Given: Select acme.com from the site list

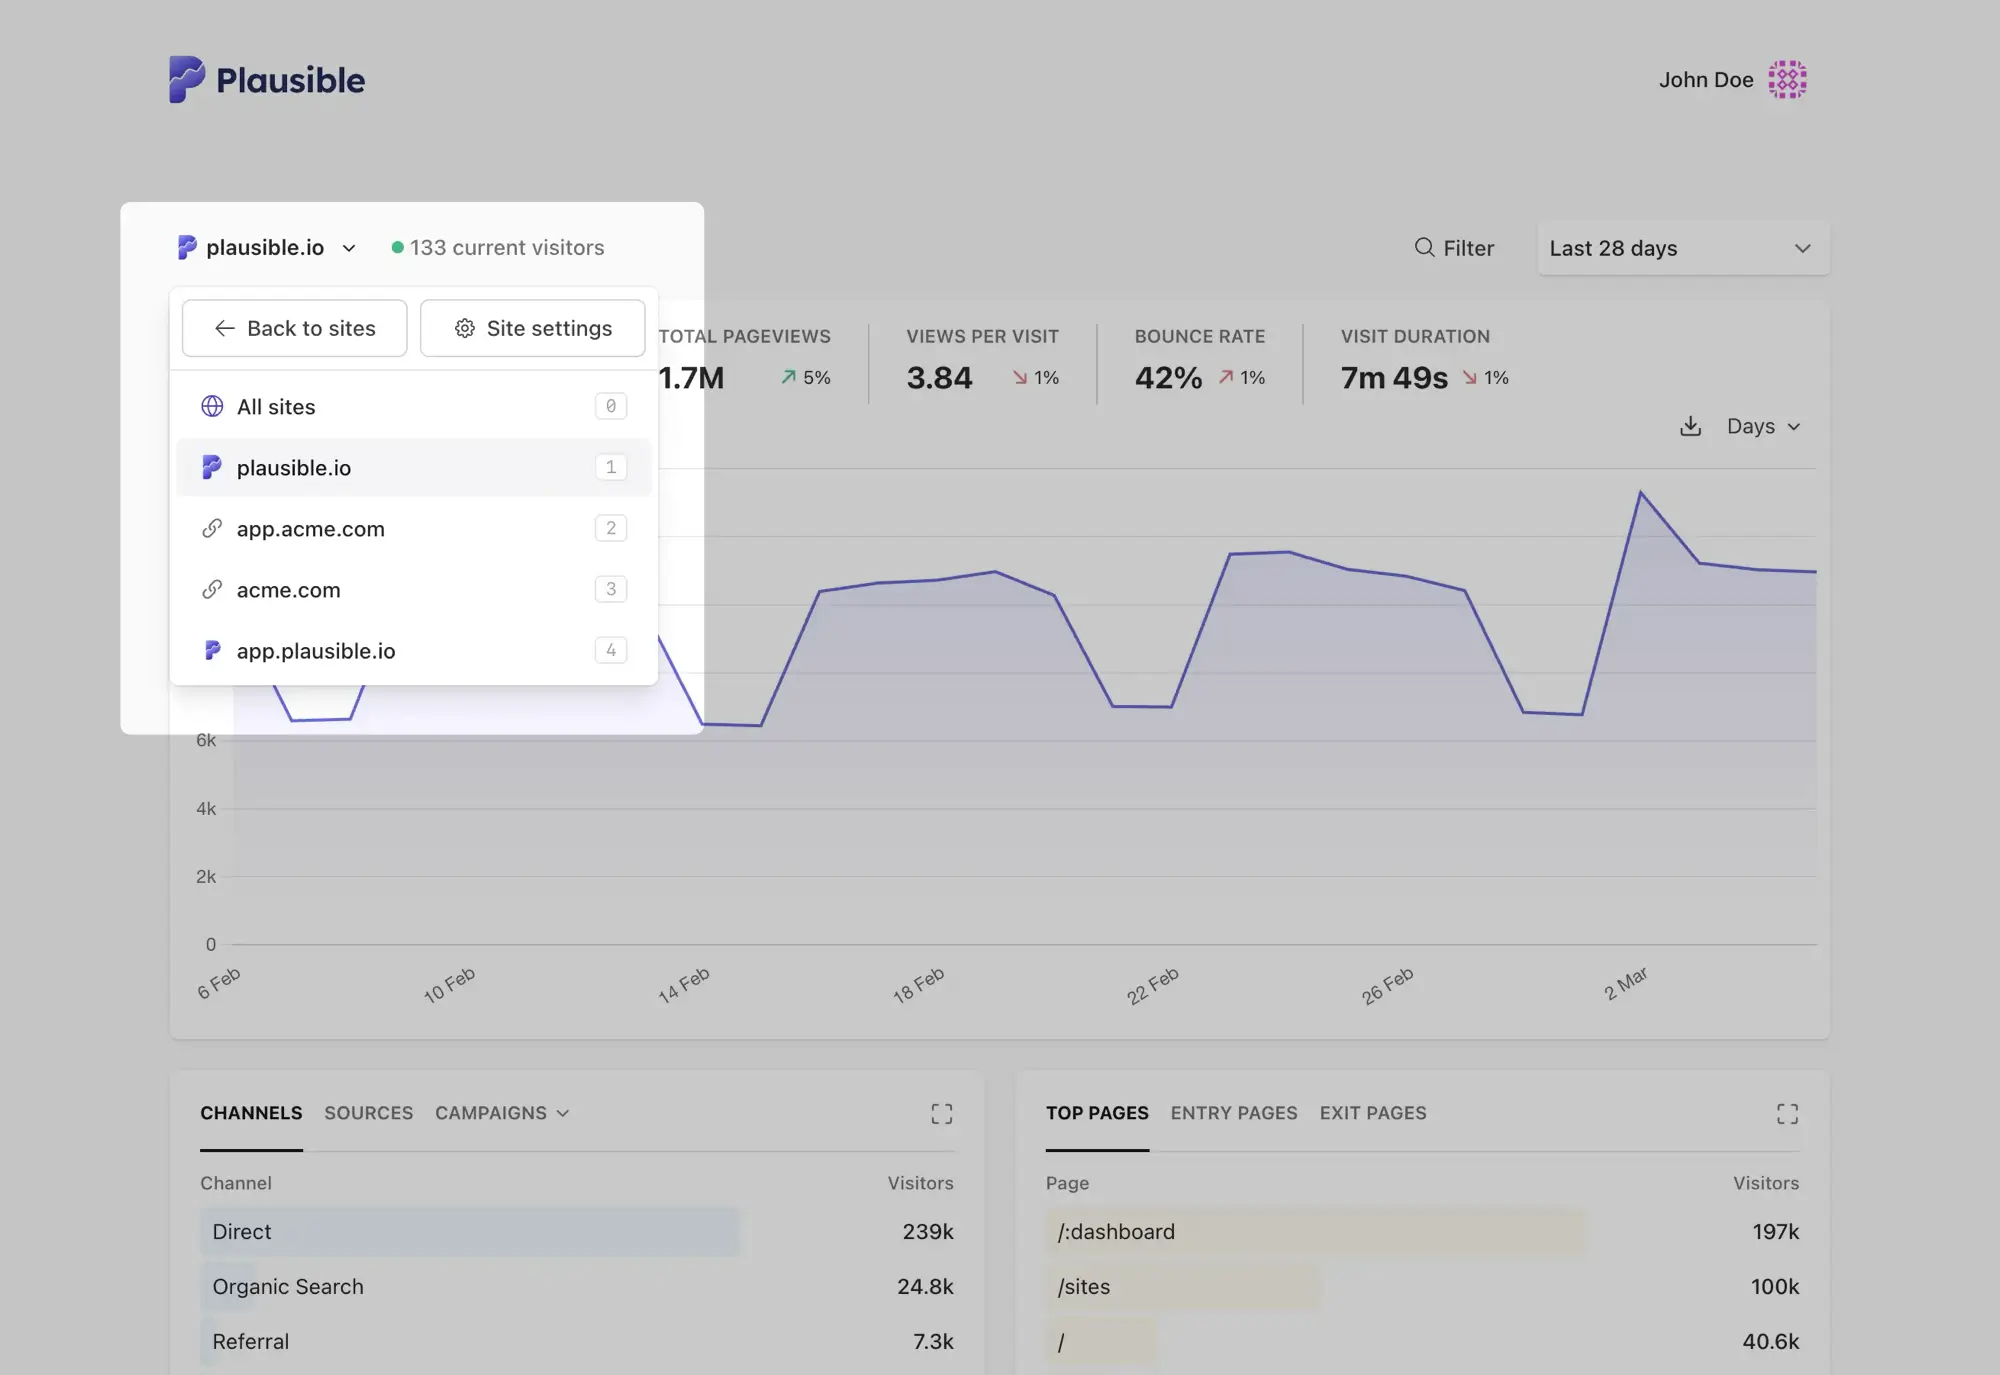Looking at the screenshot, I should click(x=288, y=590).
